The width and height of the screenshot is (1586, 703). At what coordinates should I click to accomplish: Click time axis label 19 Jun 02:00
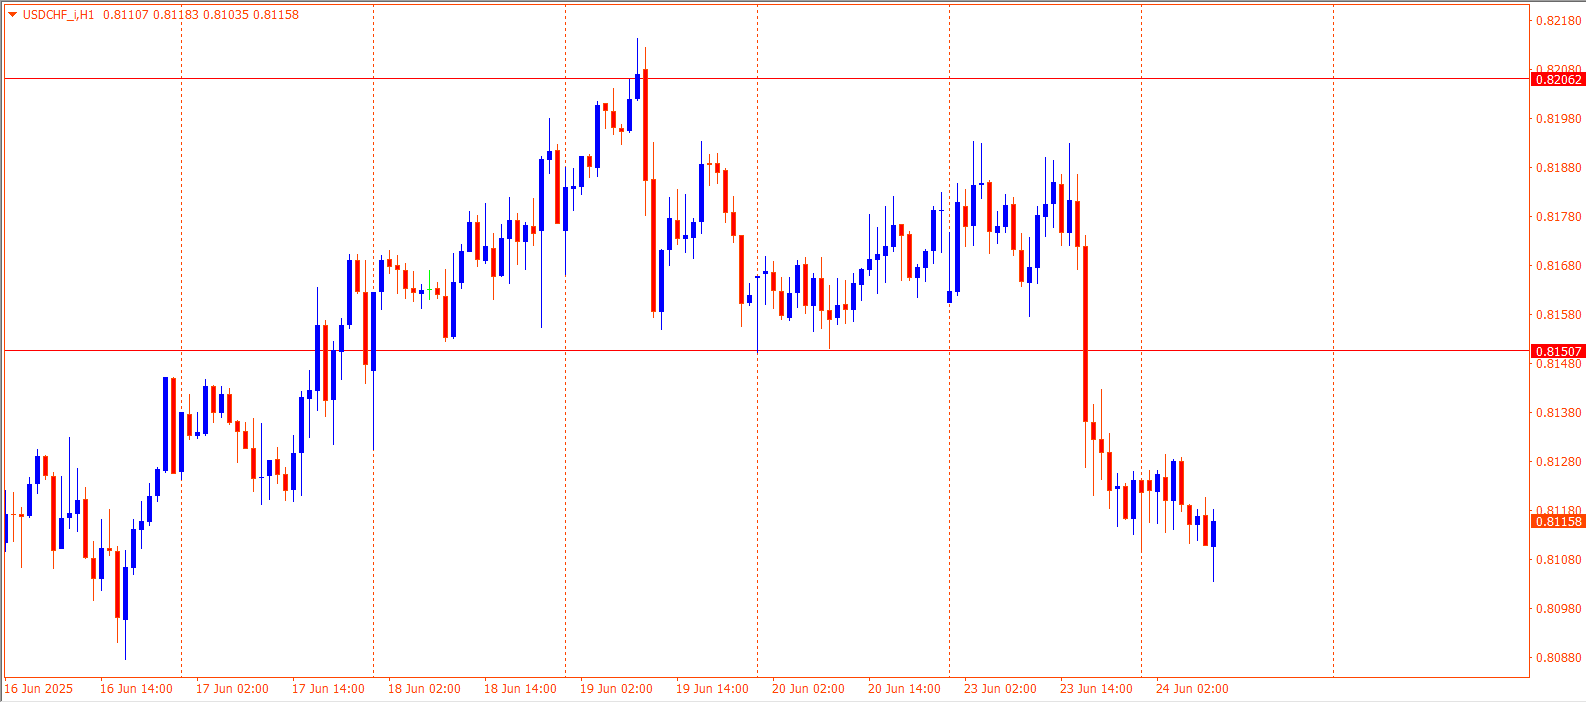click(616, 689)
